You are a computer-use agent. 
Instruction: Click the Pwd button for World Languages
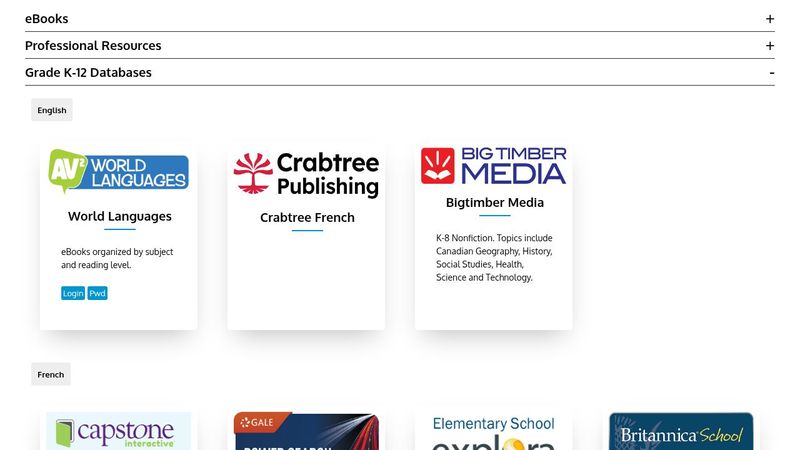point(97,293)
